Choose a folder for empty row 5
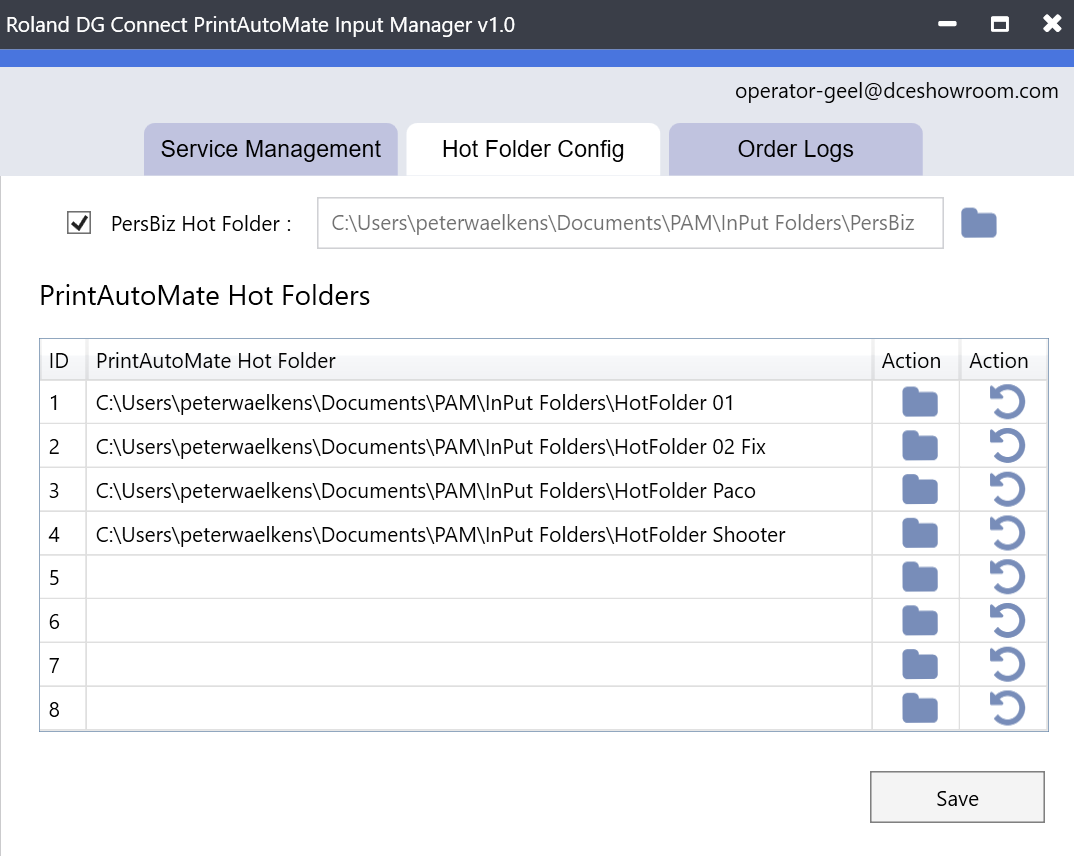 [919, 578]
